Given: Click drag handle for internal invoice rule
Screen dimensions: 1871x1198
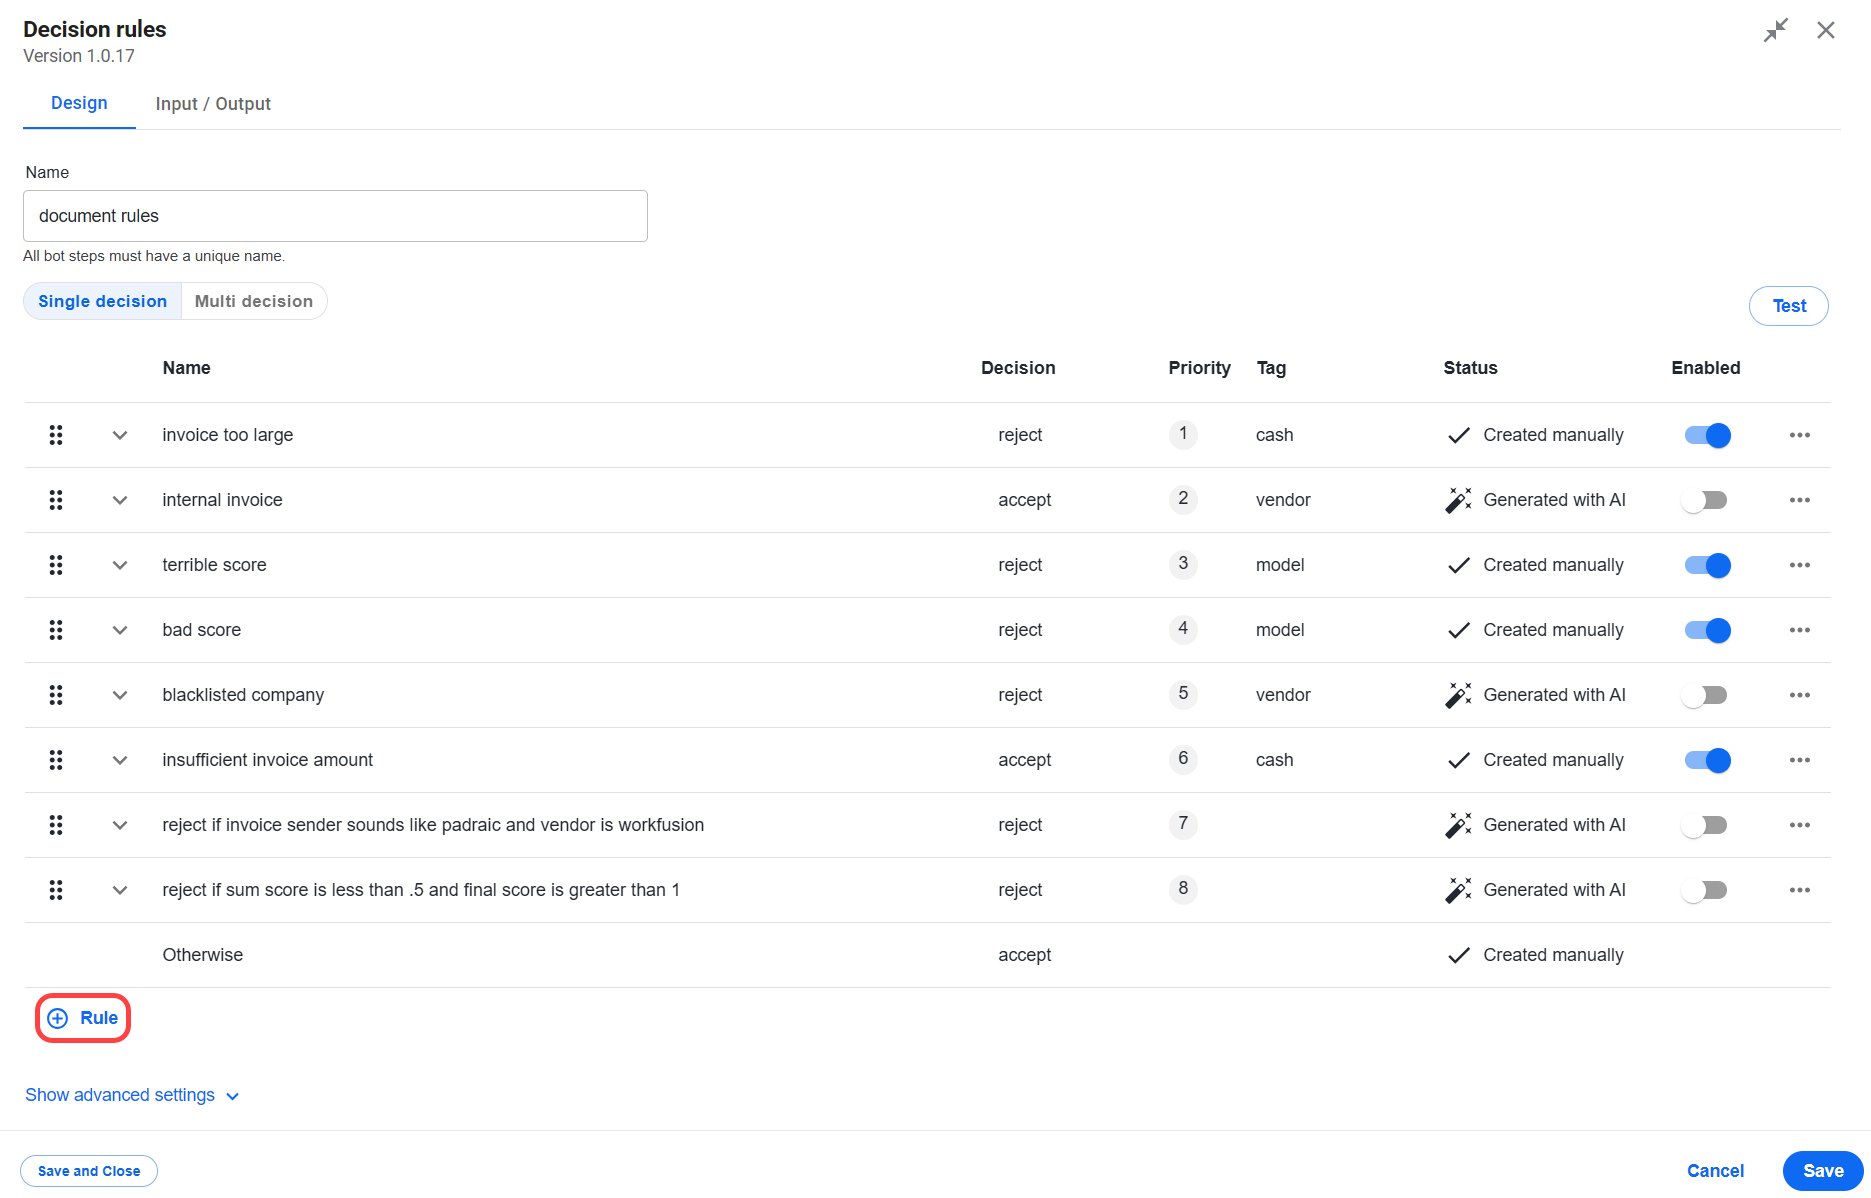Looking at the screenshot, I should (56, 500).
